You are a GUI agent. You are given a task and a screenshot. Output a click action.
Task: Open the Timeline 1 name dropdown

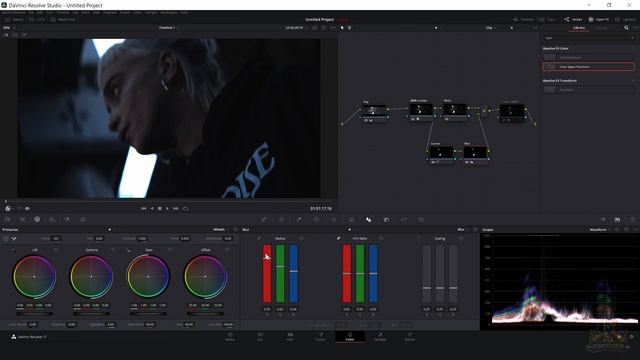pyautogui.click(x=169, y=28)
